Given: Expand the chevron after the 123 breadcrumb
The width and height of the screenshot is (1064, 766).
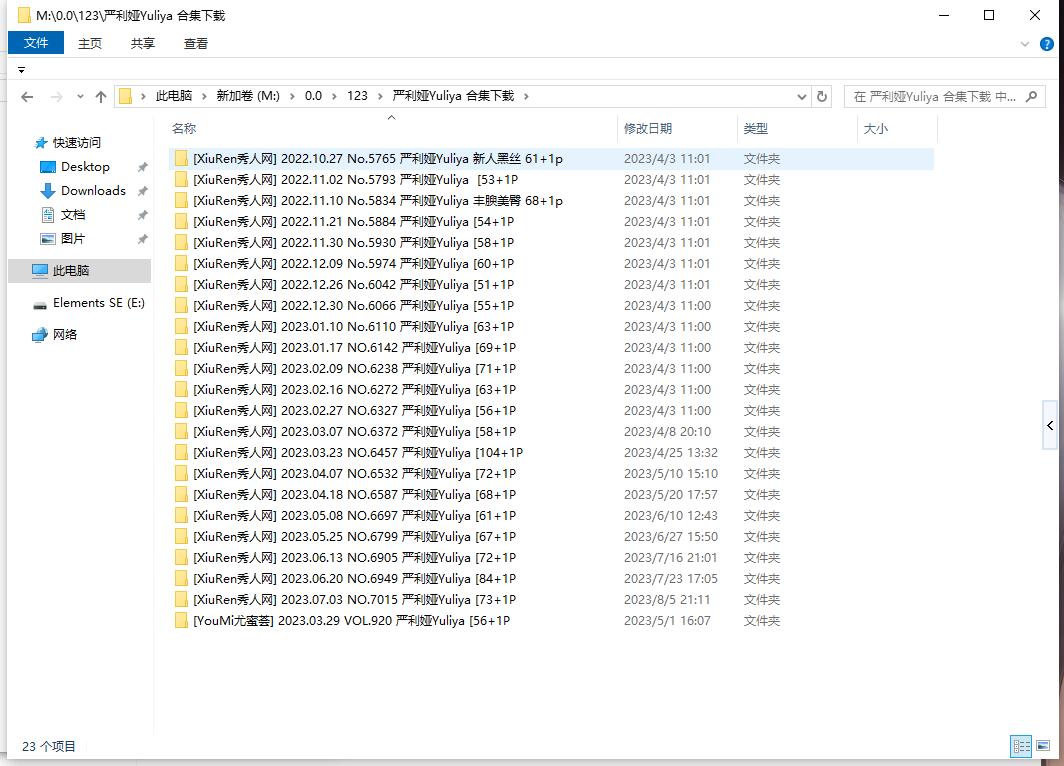Looking at the screenshot, I should click(379, 96).
